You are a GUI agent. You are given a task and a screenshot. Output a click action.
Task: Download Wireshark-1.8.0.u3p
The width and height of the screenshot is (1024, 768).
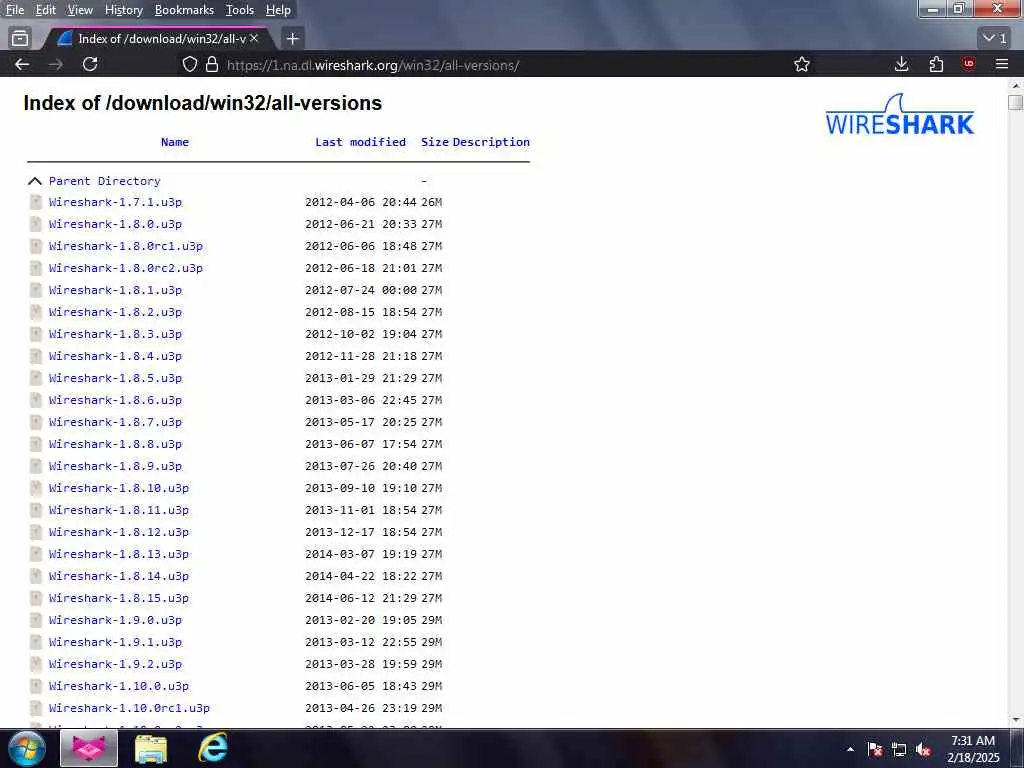tap(116, 224)
